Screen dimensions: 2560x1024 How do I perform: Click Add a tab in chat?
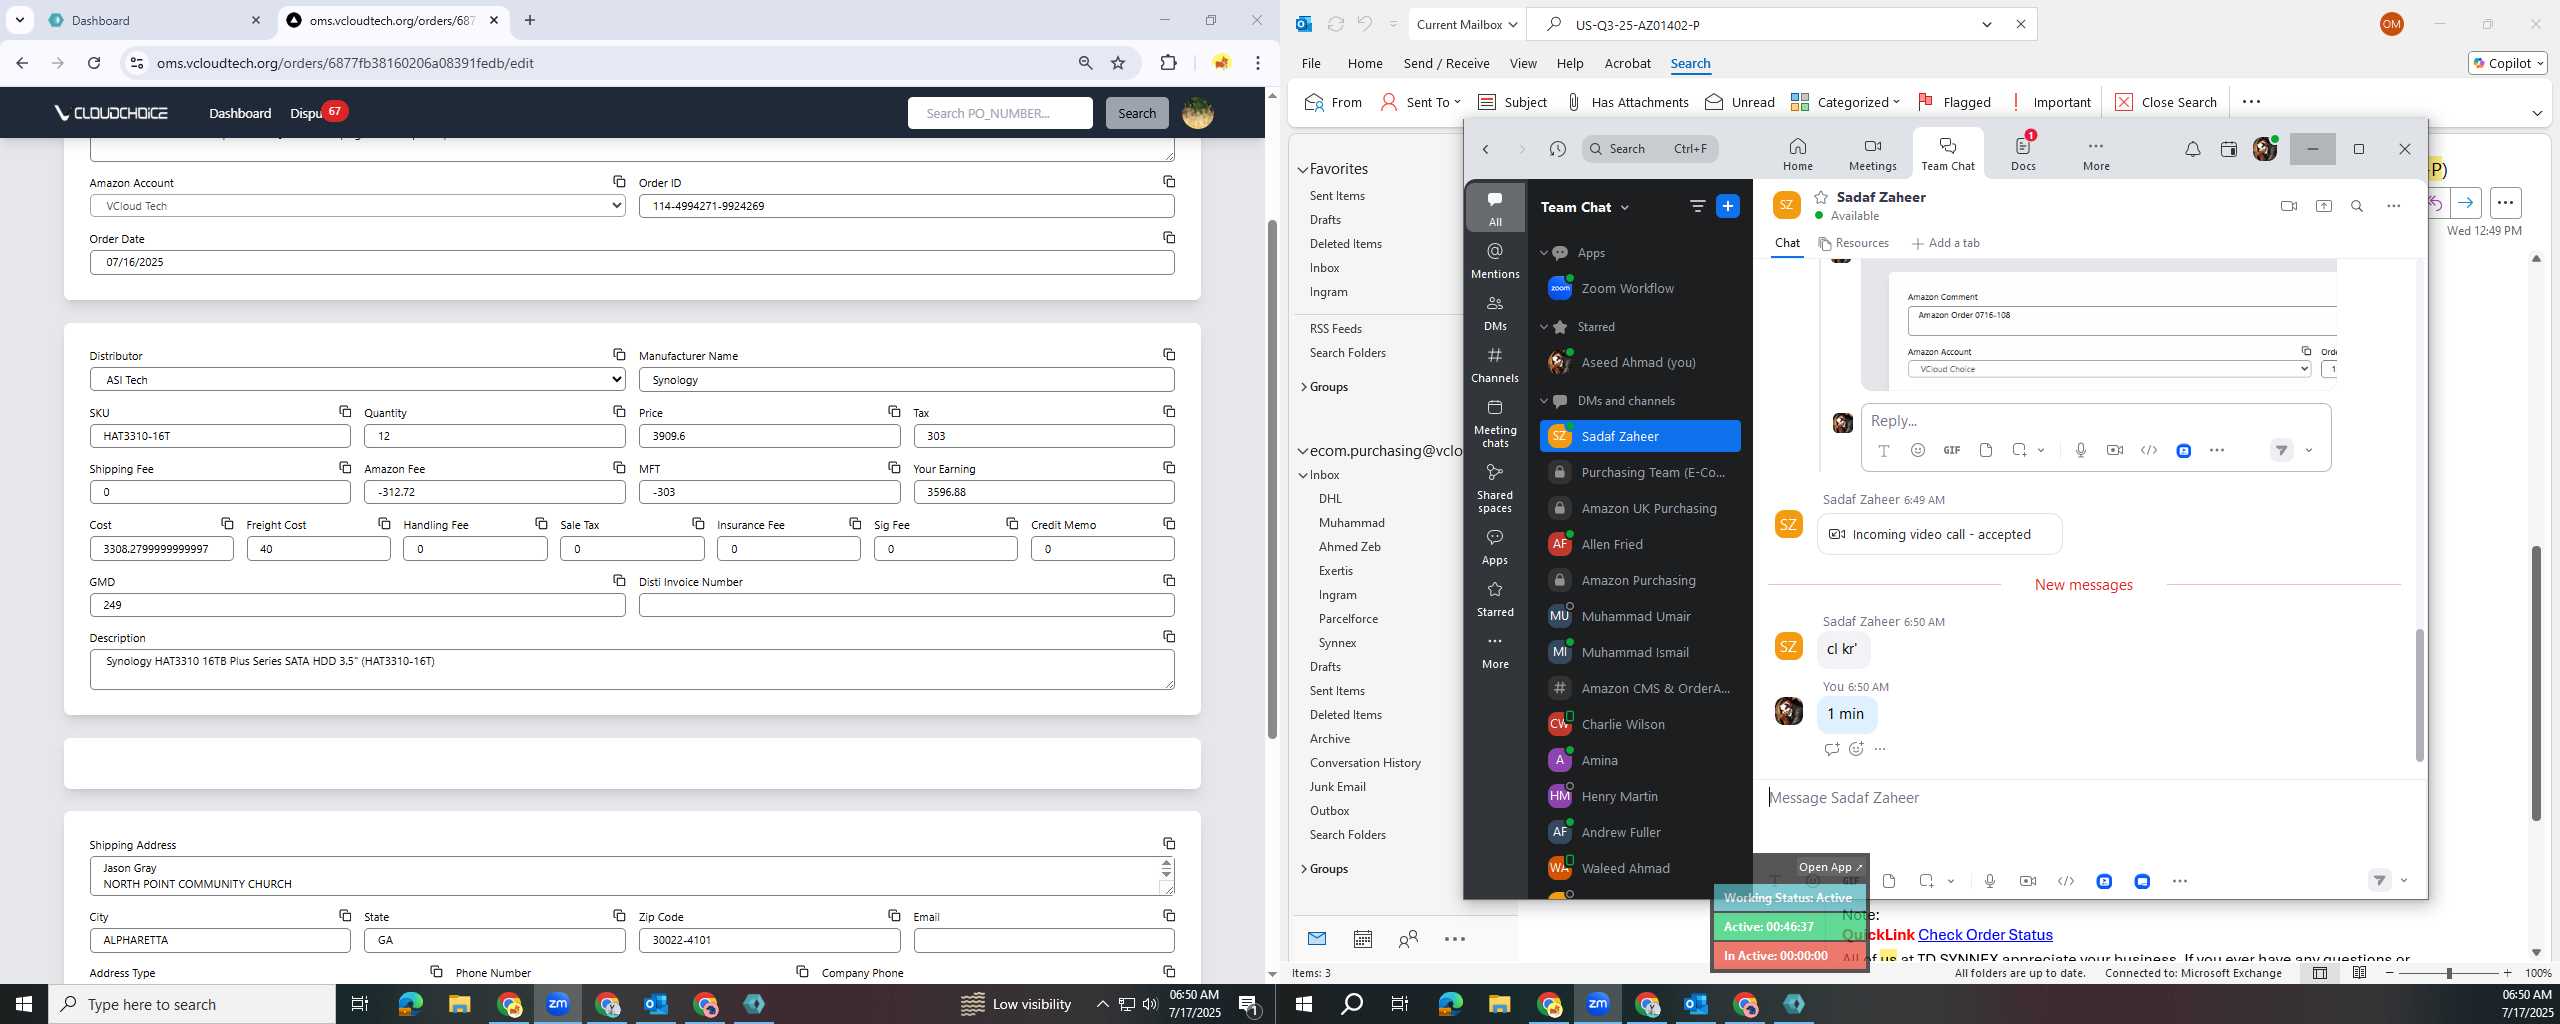(x=1945, y=243)
